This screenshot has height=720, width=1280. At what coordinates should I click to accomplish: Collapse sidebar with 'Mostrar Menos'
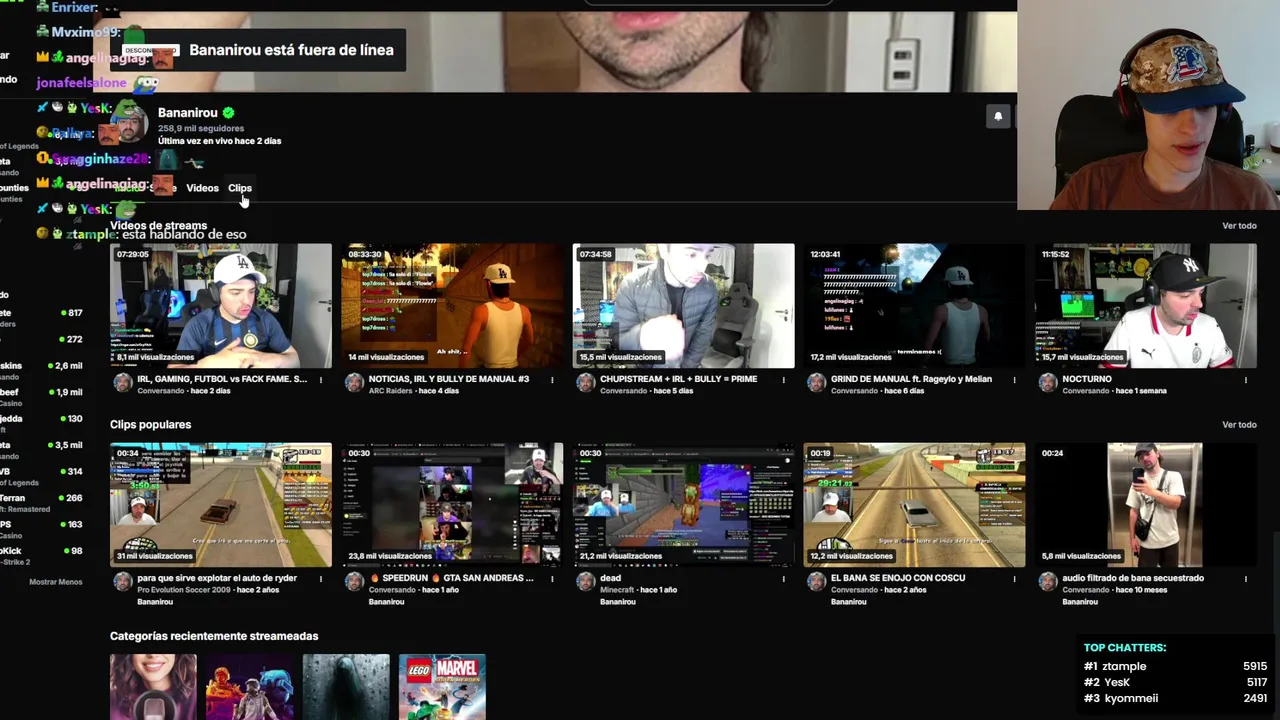point(55,582)
